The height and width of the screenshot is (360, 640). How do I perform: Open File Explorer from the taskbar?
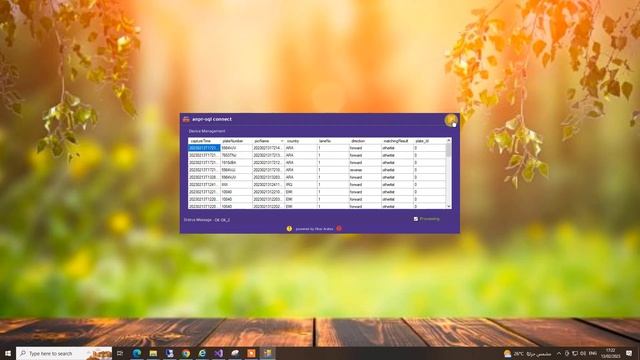click(x=153, y=353)
